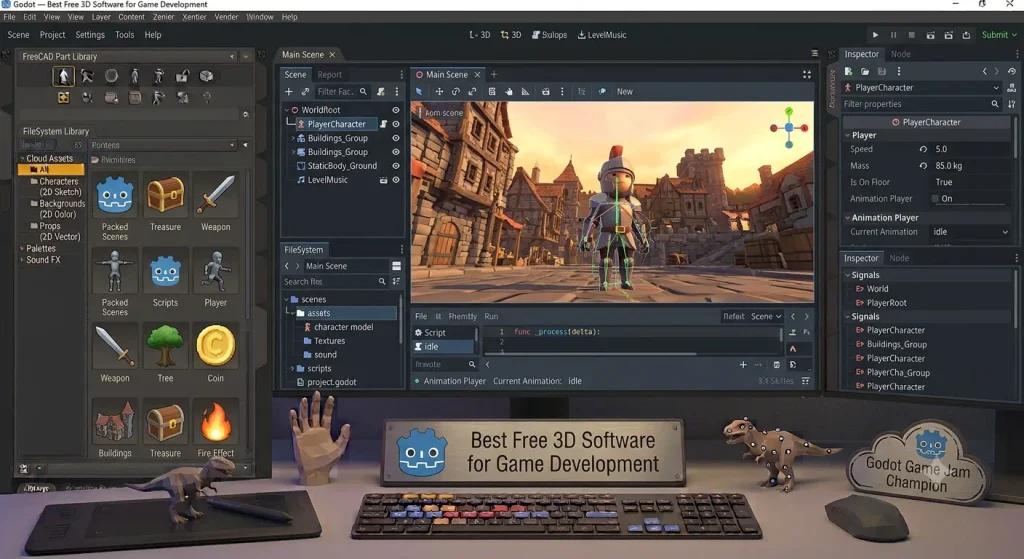1024x559 pixels.
Task: Open project.godot file
Action: [x=326, y=382]
